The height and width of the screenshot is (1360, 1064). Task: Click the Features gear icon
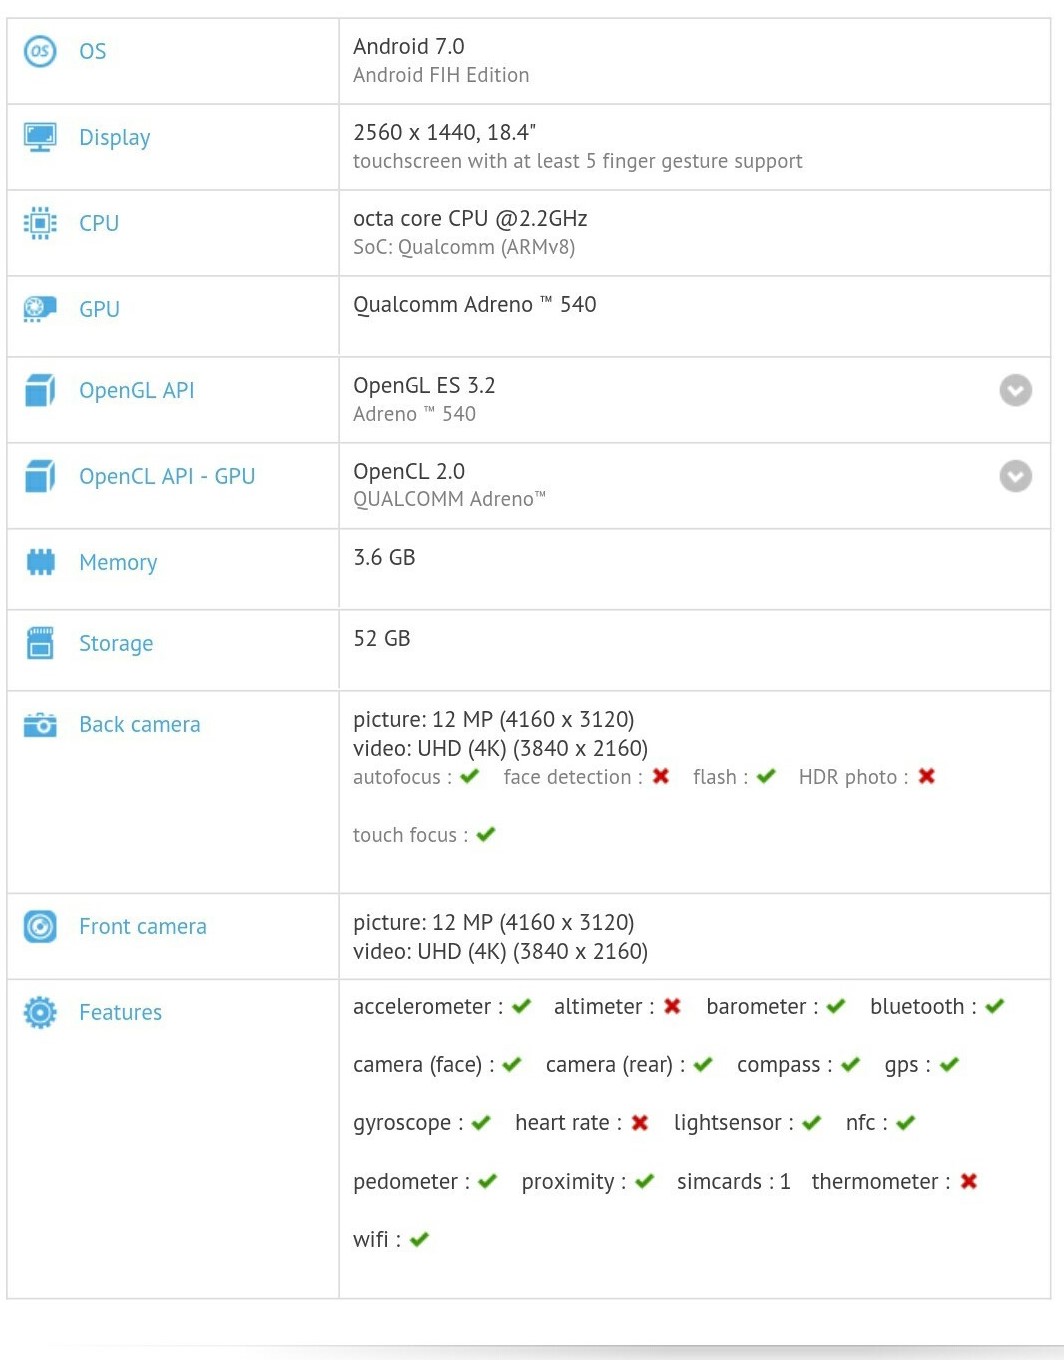(40, 1013)
